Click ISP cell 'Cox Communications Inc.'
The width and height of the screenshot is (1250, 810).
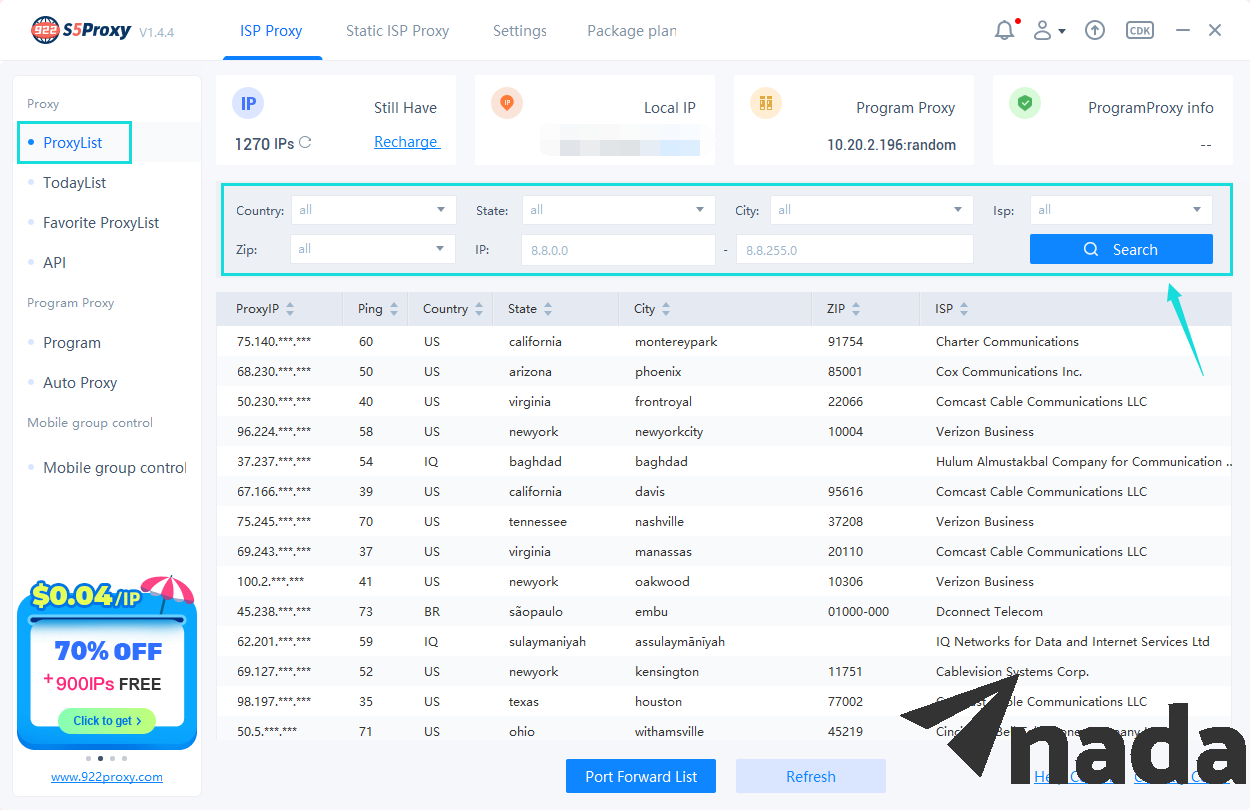pos(1009,372)
